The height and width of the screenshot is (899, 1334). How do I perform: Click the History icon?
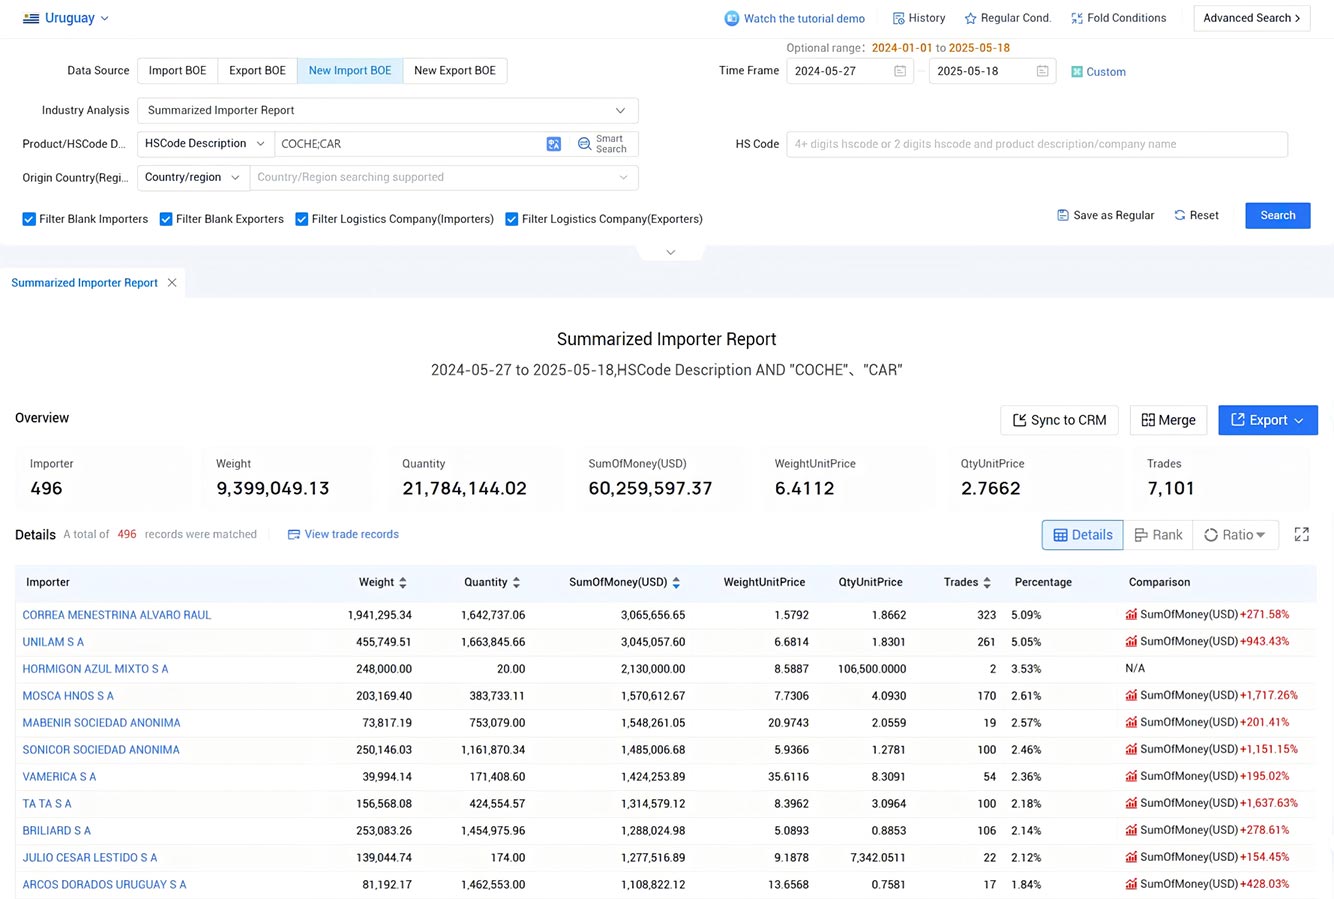(898, 18)
